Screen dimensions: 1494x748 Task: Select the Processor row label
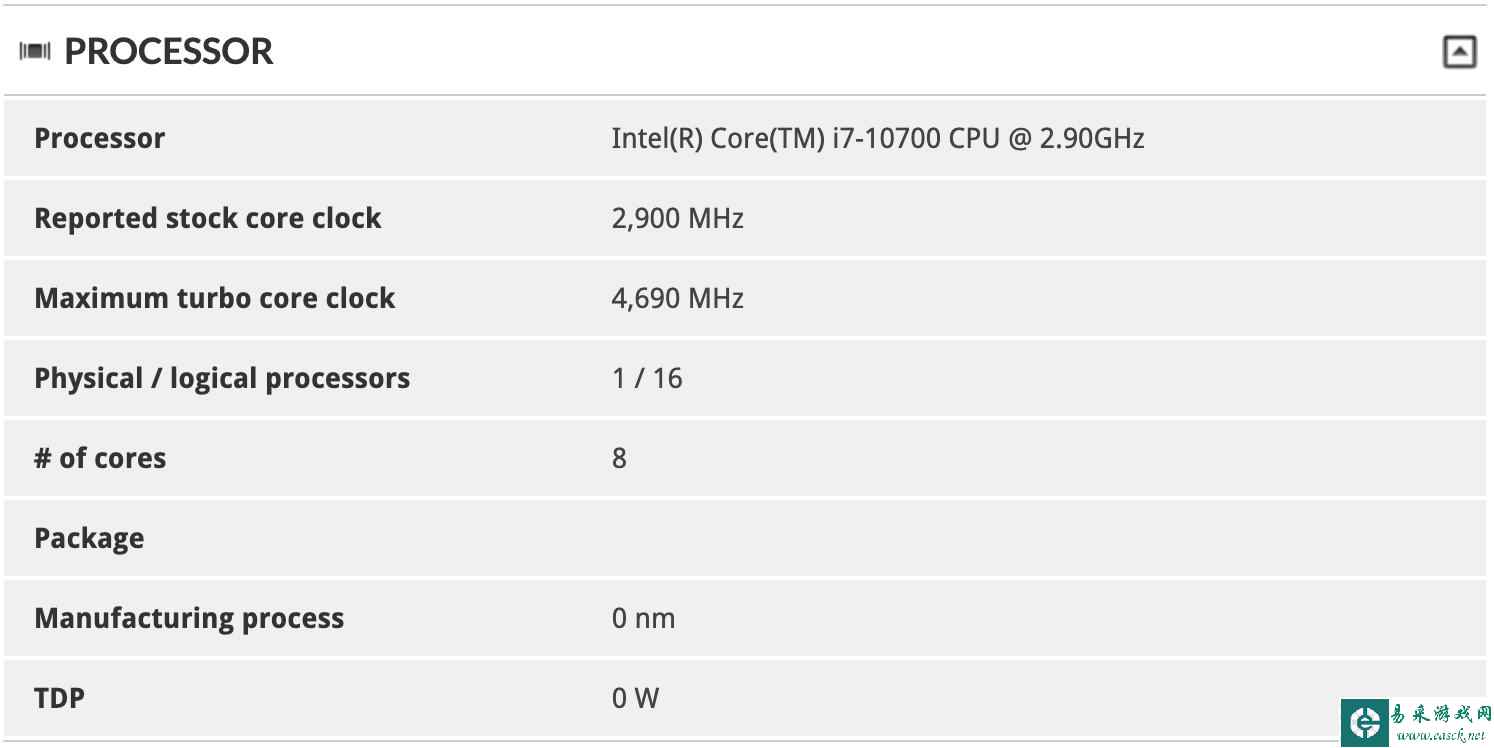[x=100, y=138]
